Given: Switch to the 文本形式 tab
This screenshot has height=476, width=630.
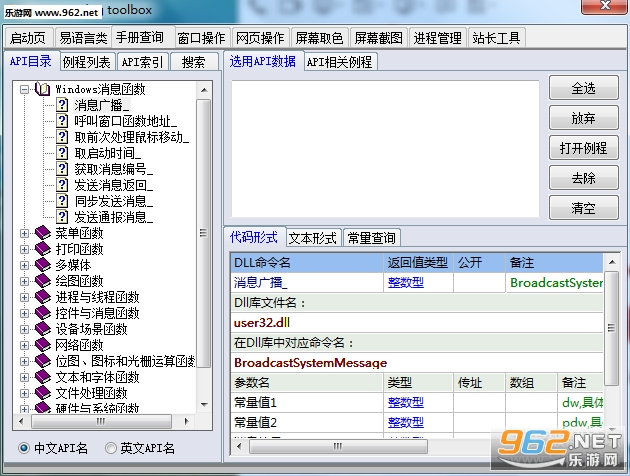Looking at the screenshot, I should [313, 238].
